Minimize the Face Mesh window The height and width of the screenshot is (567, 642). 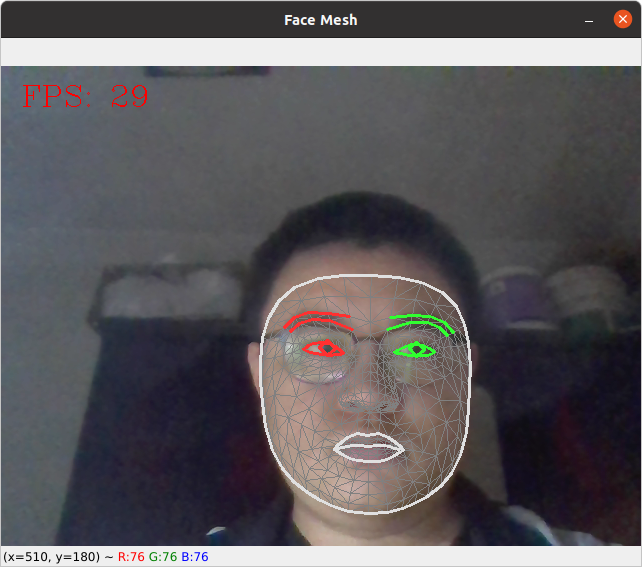tap(589, 20)
